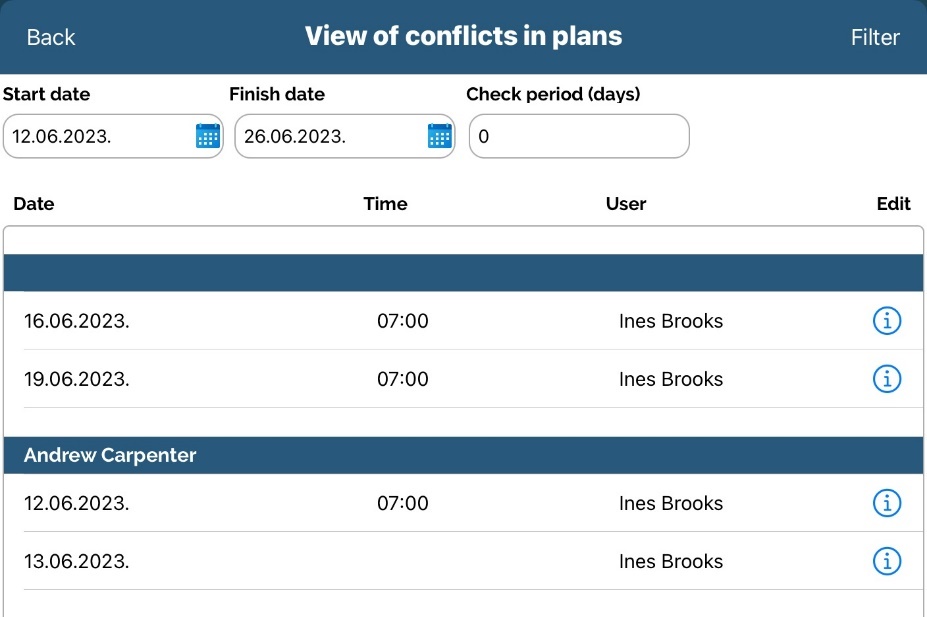Open calendar picker for Start date

pyautogui.click(x=207, y=137)
